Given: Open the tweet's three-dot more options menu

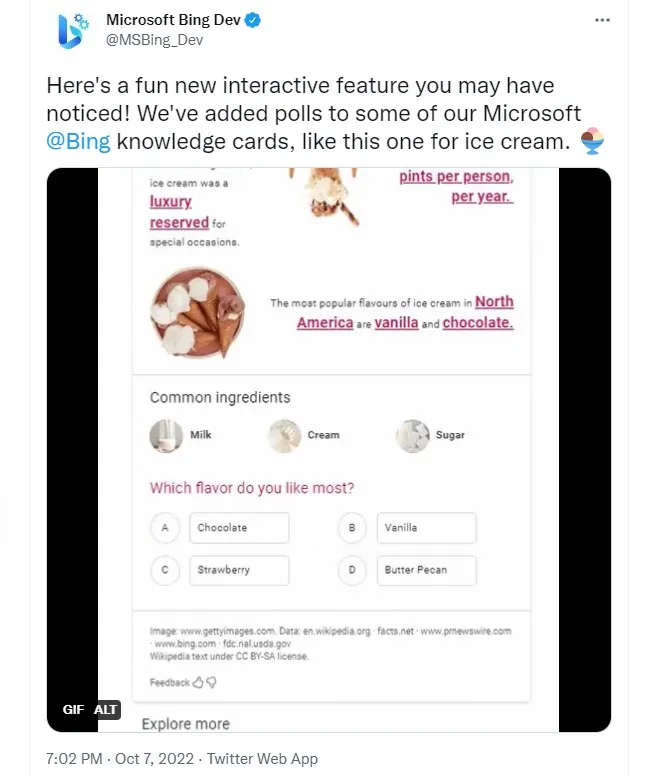Looking at the screenshot, I should 602,20.
